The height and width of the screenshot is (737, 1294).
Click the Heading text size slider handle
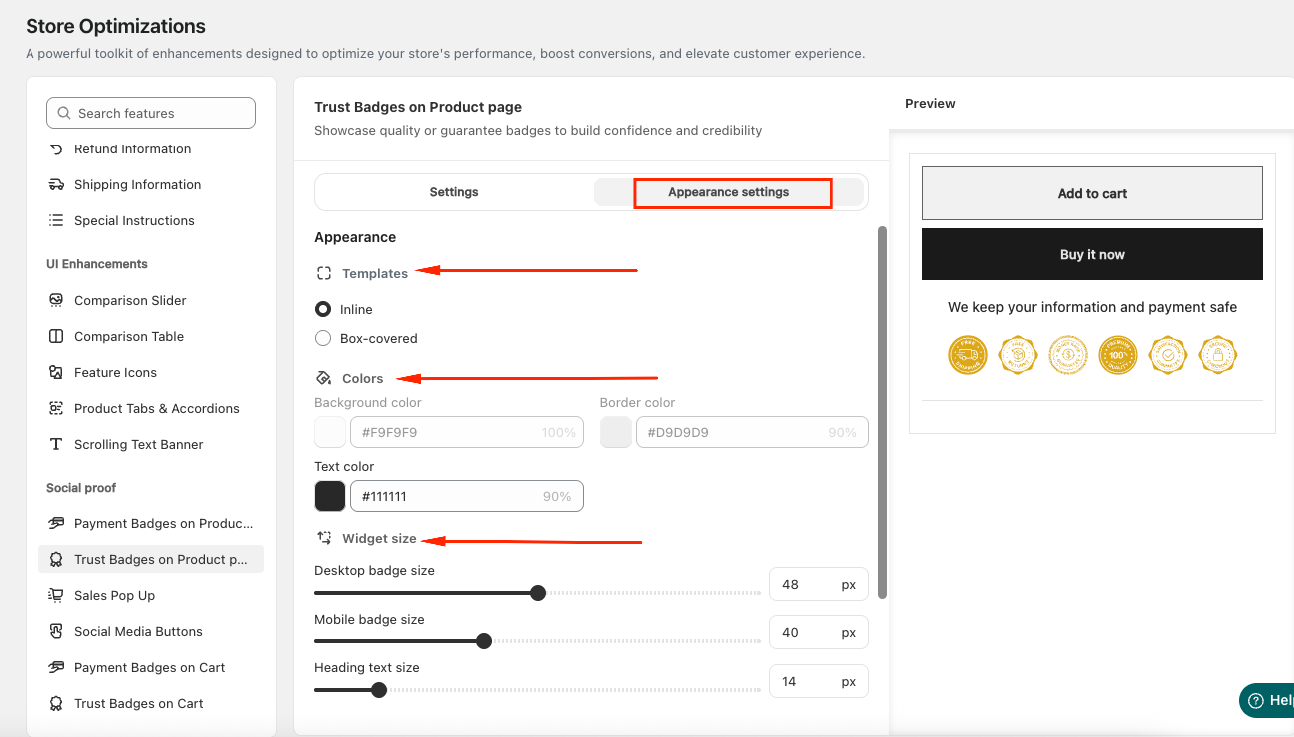379,689
